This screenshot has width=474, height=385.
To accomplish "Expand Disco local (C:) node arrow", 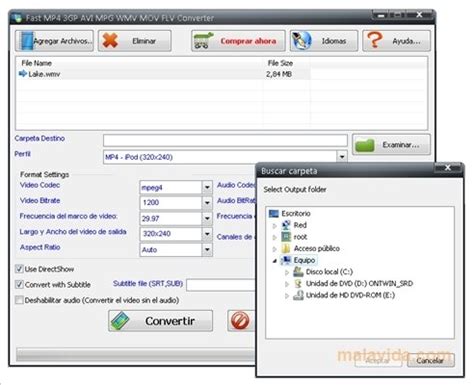I will (287, 272).
